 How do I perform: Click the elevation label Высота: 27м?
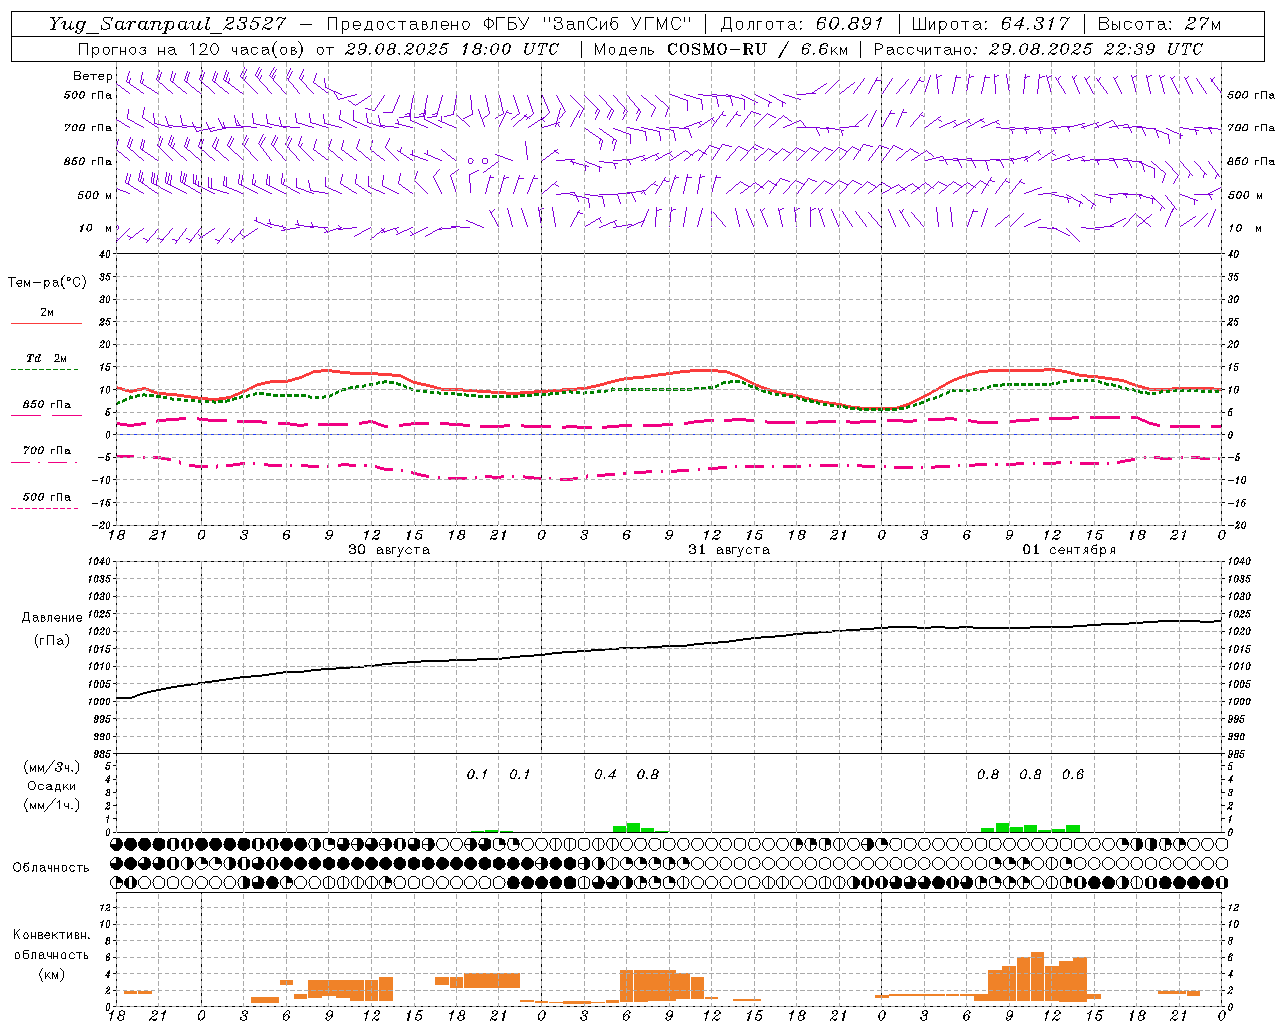click(1159, 24)
